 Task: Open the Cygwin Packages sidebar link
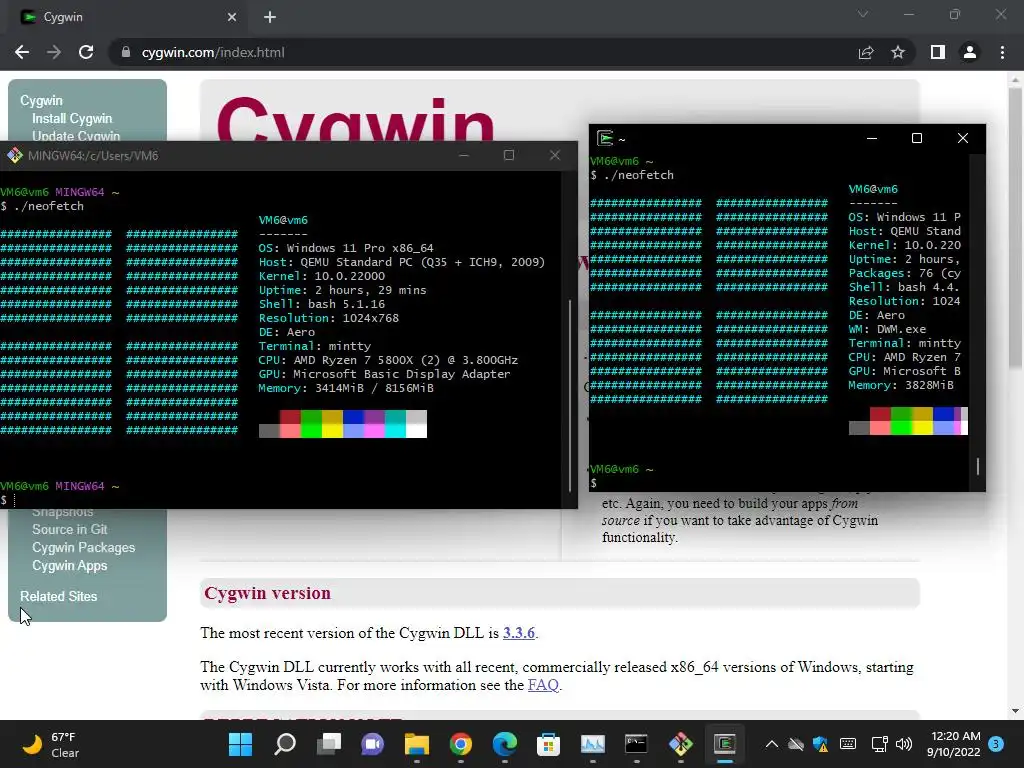[84, 547]
